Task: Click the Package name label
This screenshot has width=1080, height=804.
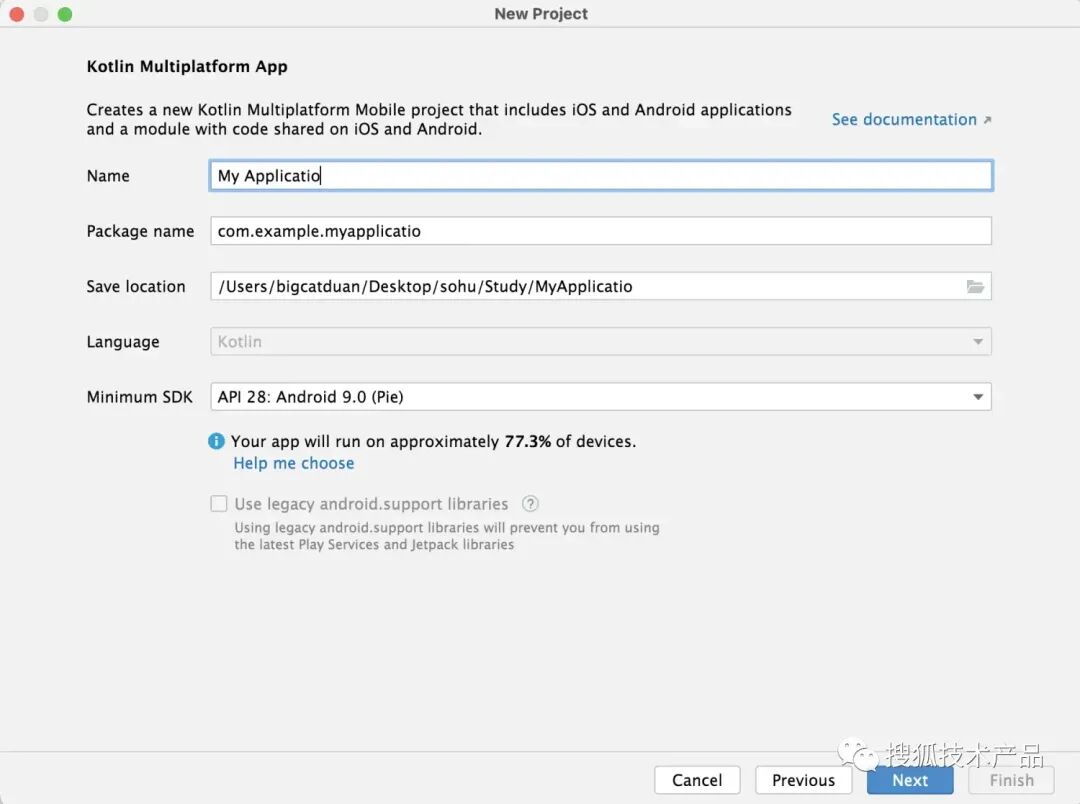Action: pos(141,231)
